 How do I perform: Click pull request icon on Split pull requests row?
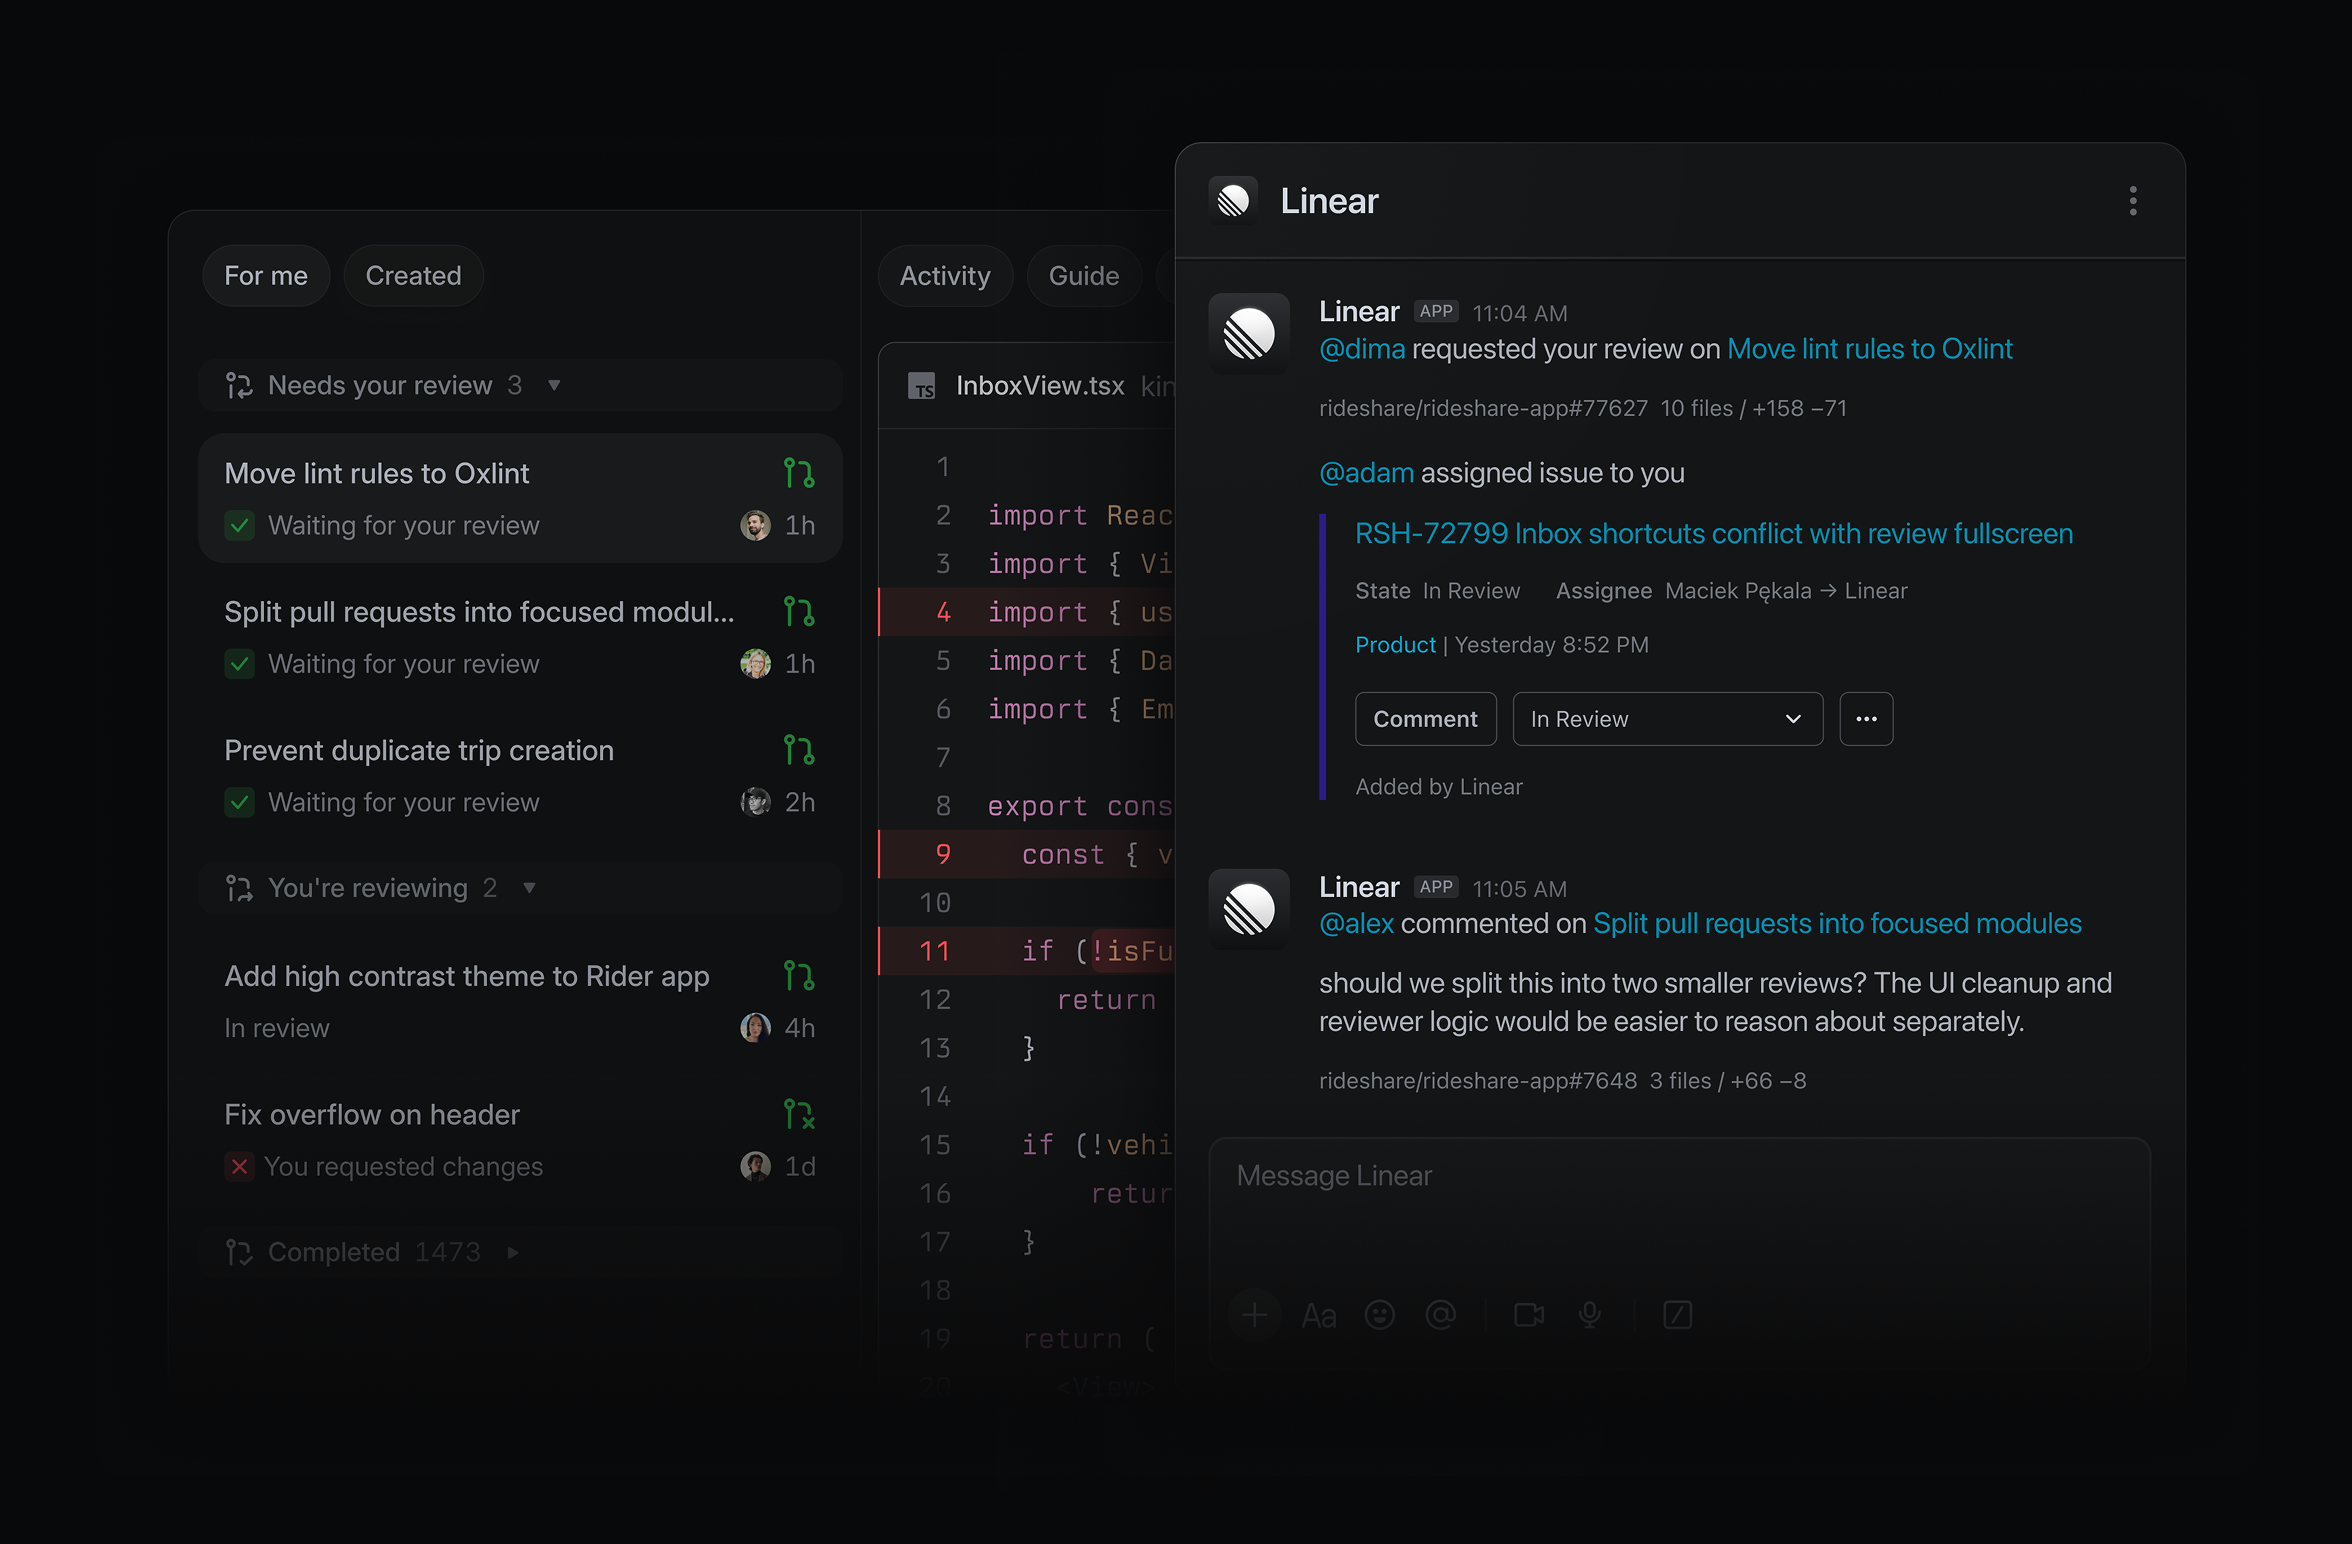point(799,611)
